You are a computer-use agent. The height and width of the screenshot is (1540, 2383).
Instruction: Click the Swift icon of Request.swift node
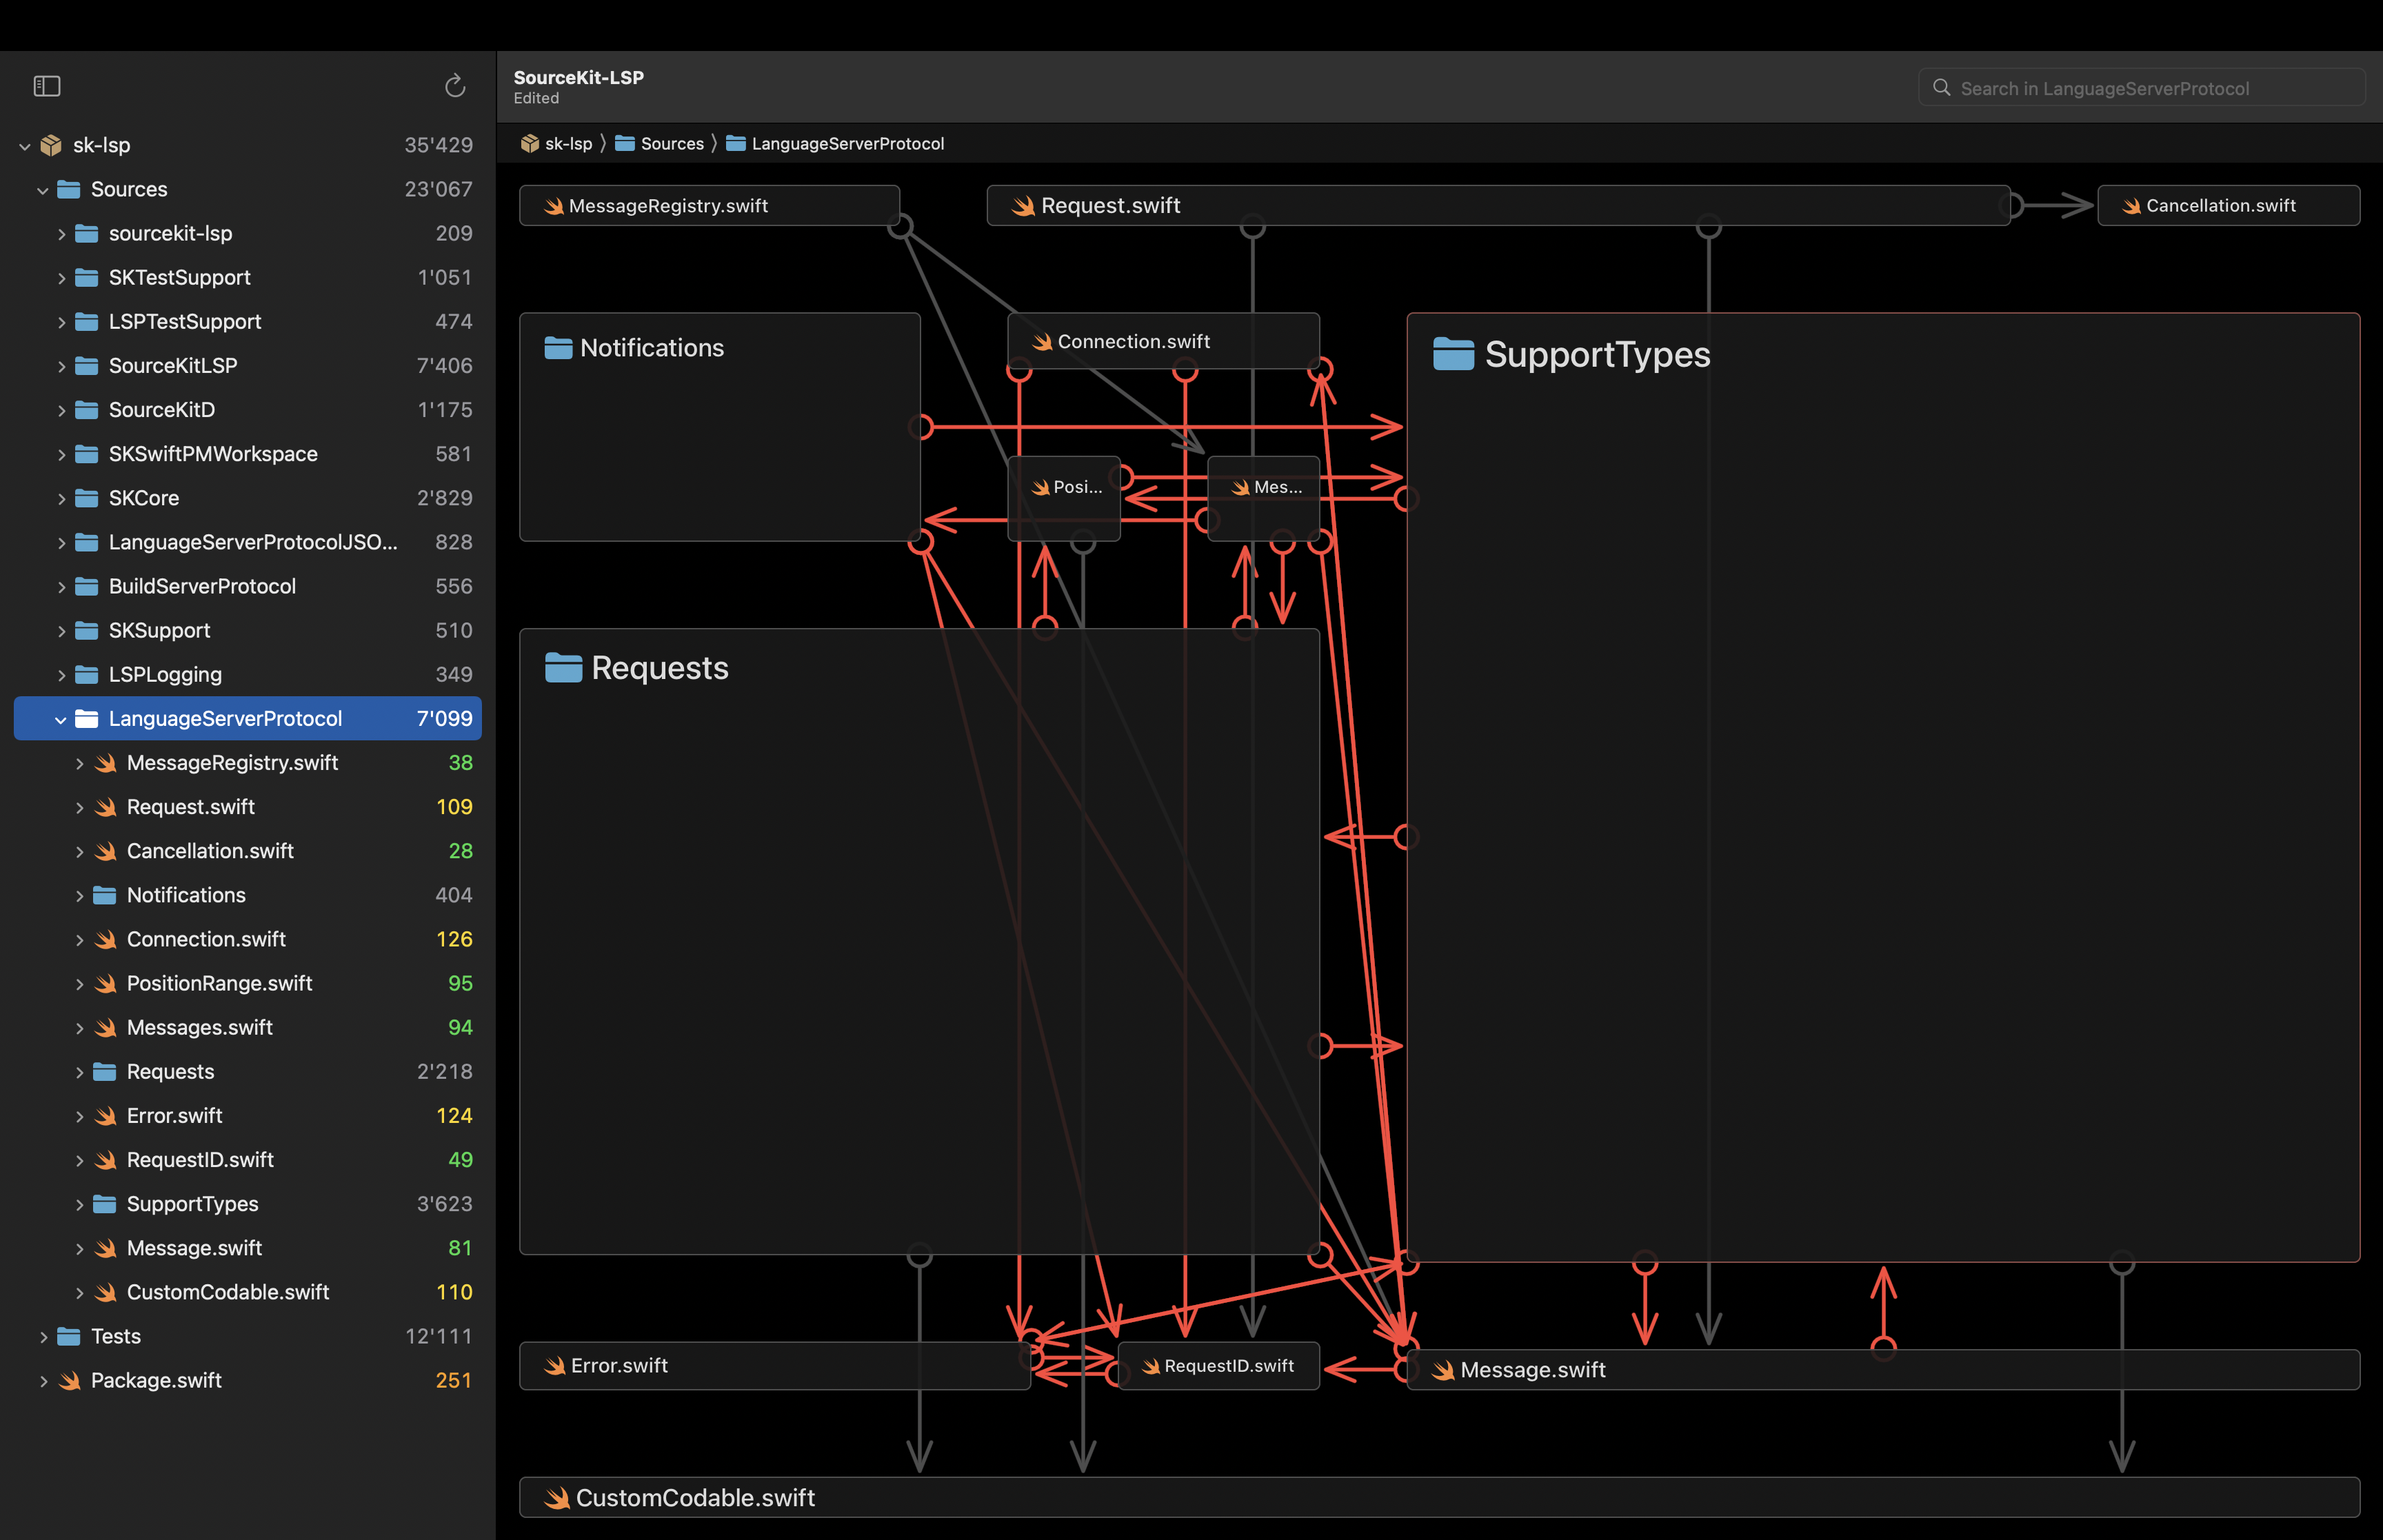1023,206
